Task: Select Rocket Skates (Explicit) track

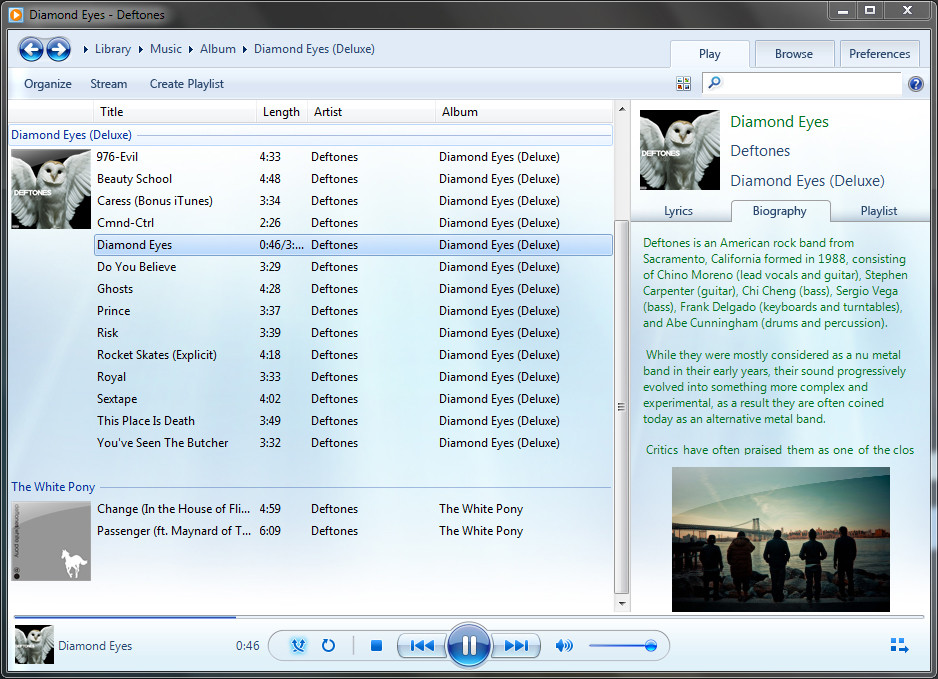Action: 353,355
